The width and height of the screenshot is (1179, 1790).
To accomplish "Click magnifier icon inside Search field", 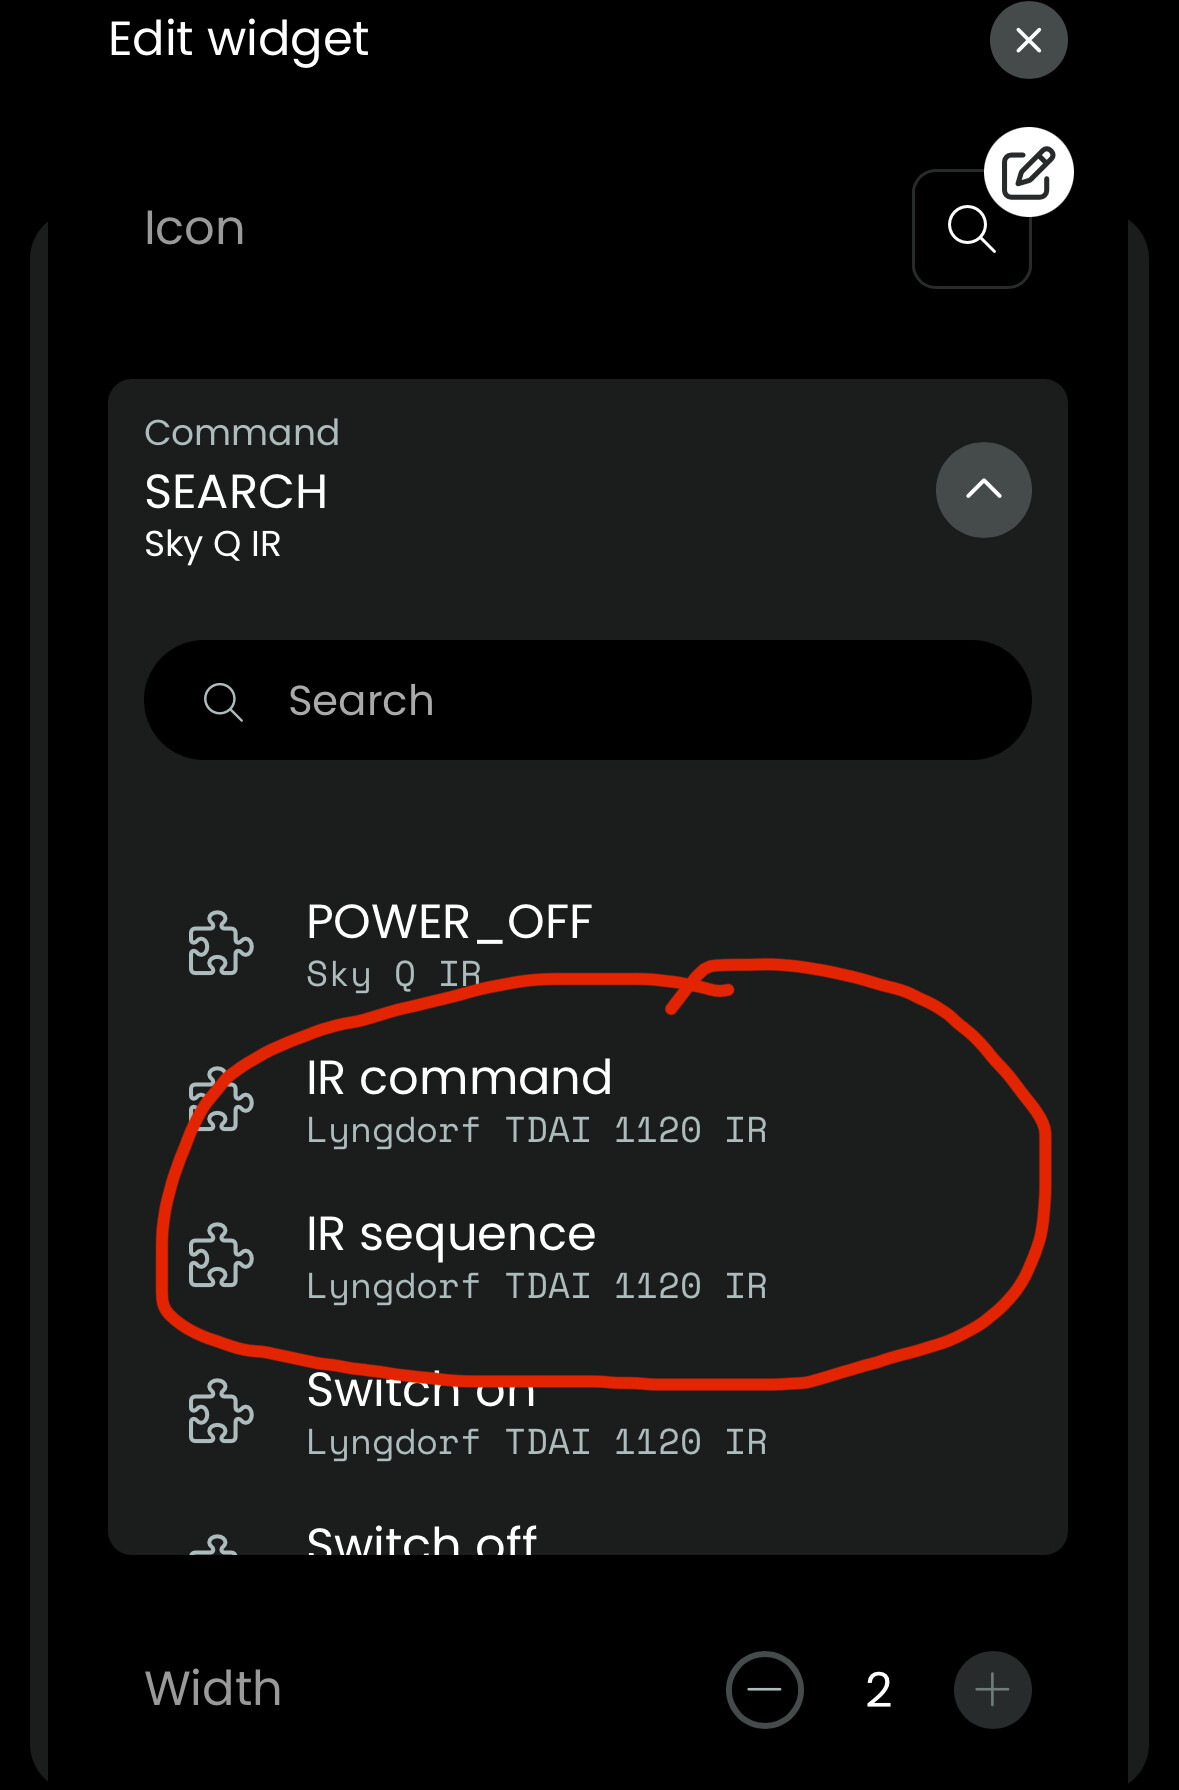I will [x=223, y=701].
